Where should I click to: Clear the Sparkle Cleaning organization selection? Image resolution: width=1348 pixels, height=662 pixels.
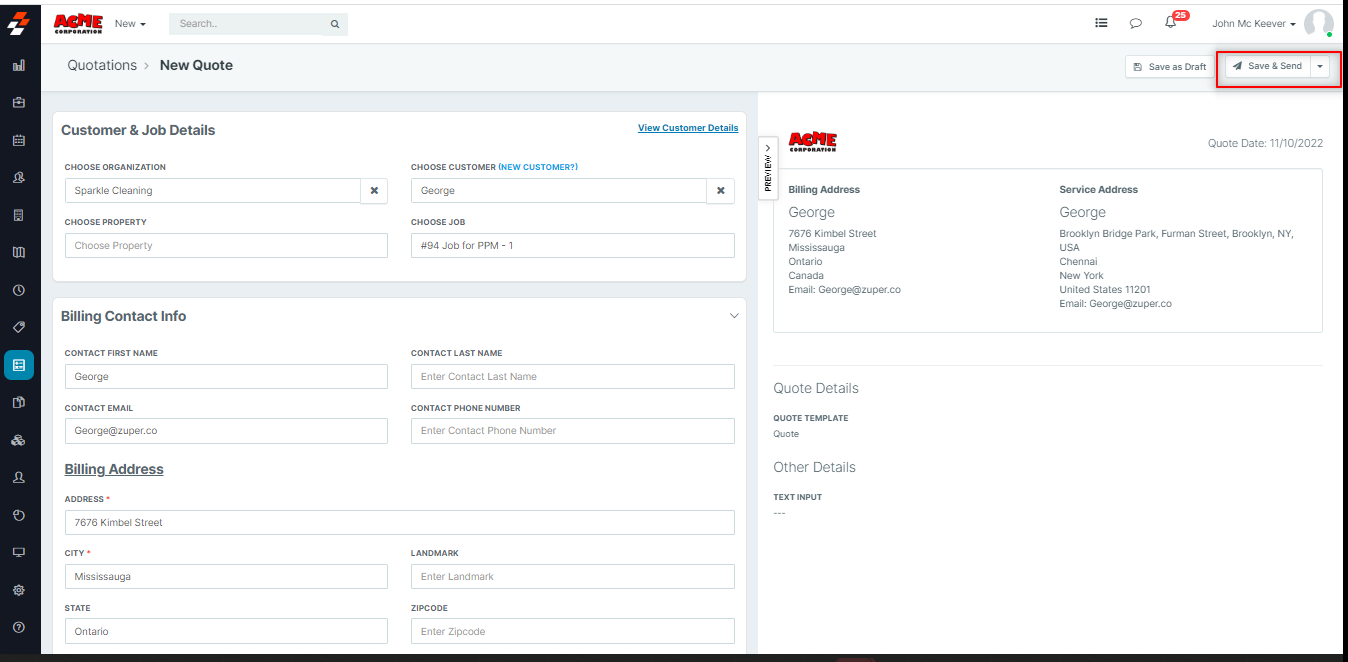pyautogui.click(x=374, y=191)
